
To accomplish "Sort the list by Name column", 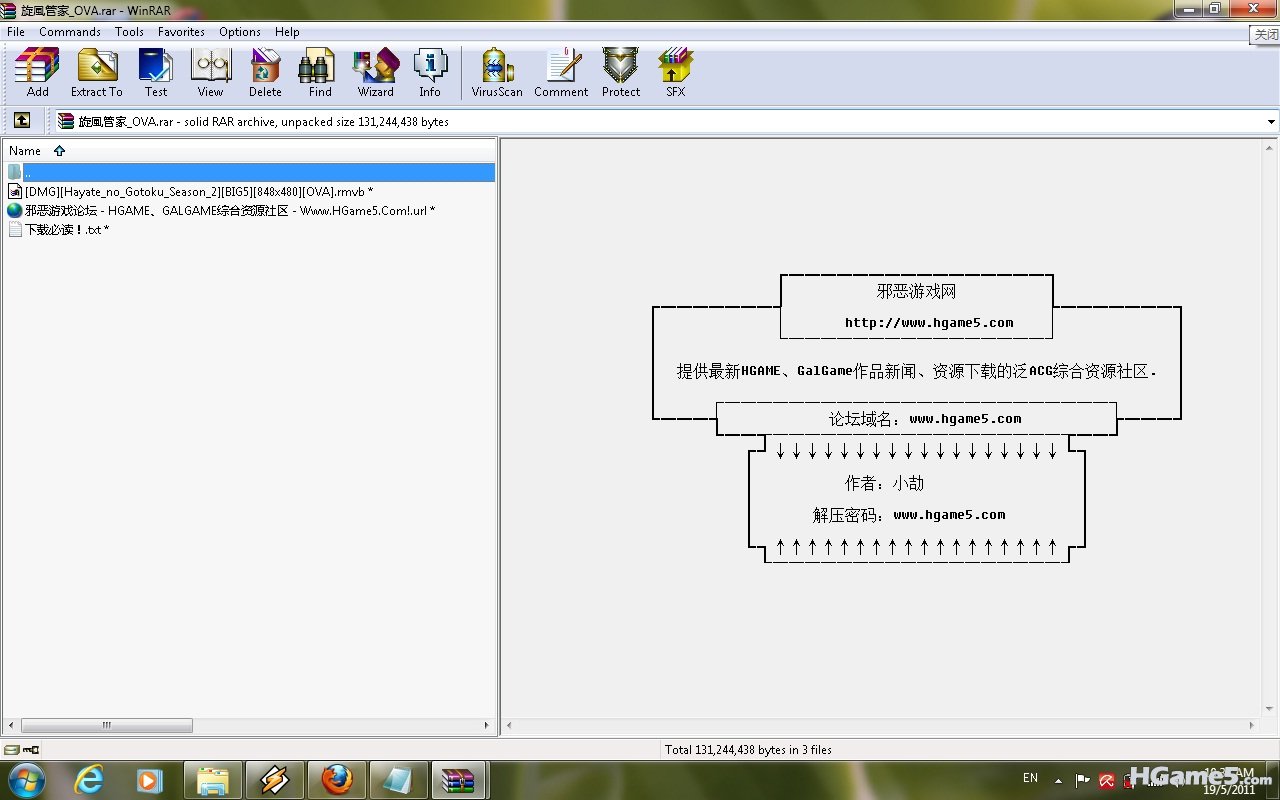I will pos(25,151).
